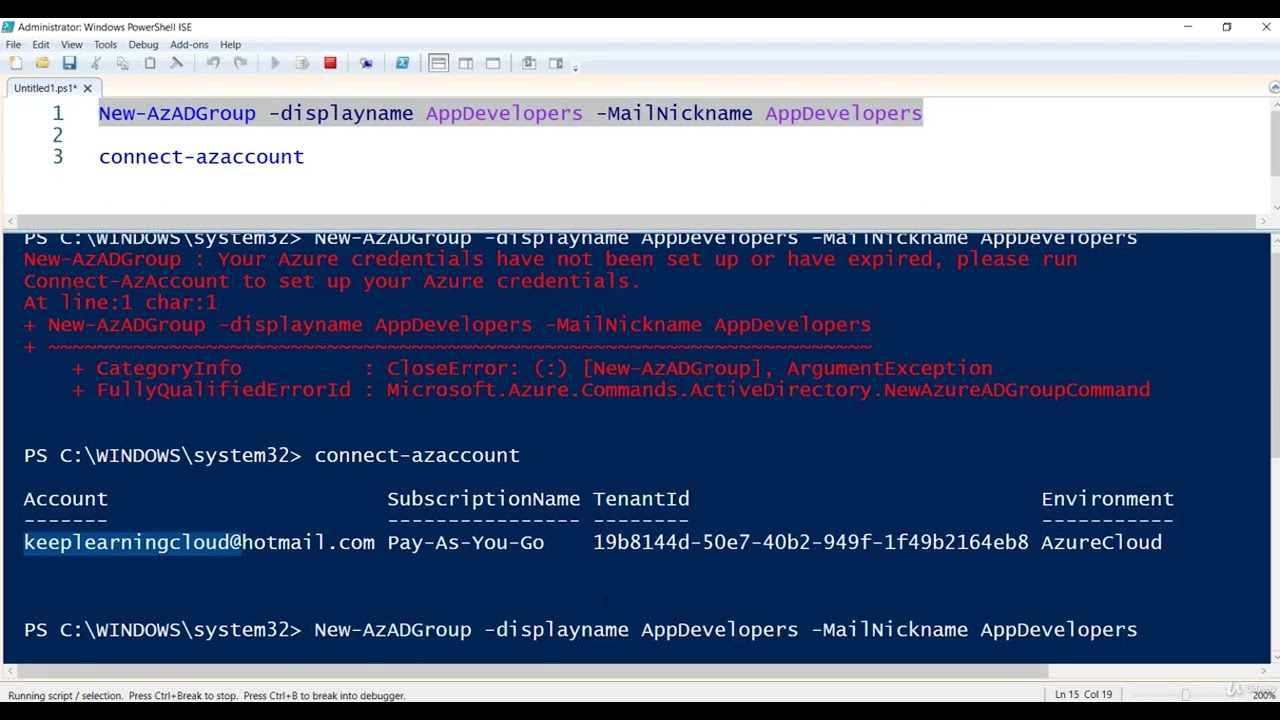Redo the last edit
Image resolution: width=1280 pixels, height=720 pixels.
240,63
